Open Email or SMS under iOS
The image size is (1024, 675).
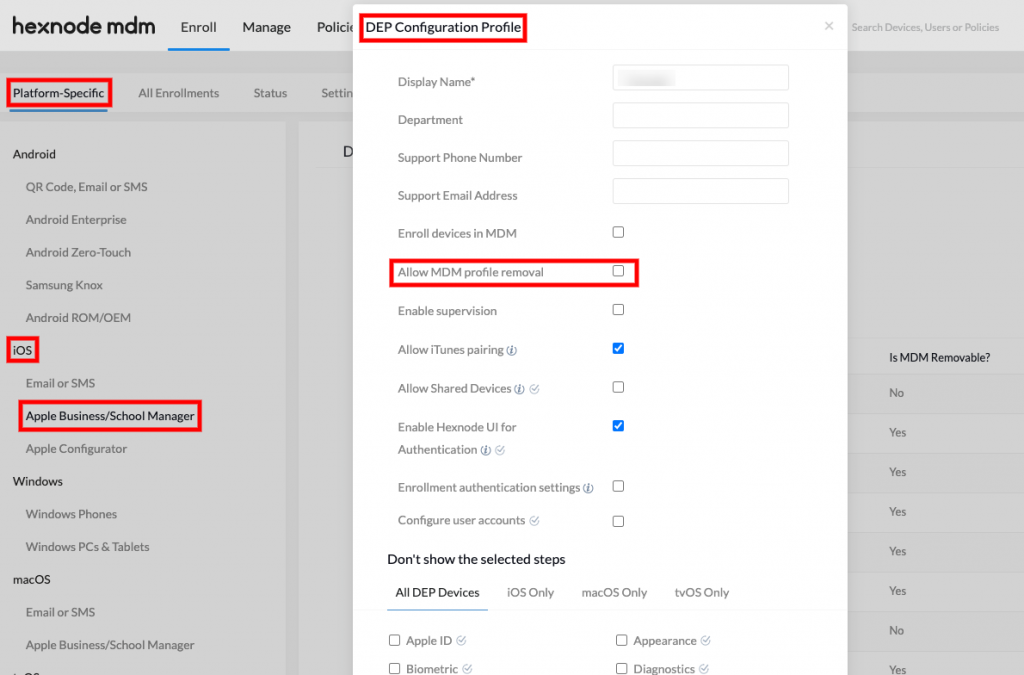click(x=60, y=383)
